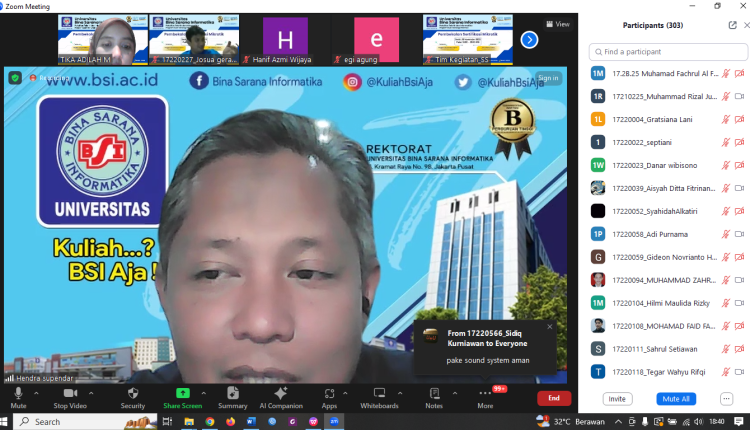The width and height of the screenshot is (750, 430).
Task: Open the Apps icon in toolbar
Action: [329, 394]
